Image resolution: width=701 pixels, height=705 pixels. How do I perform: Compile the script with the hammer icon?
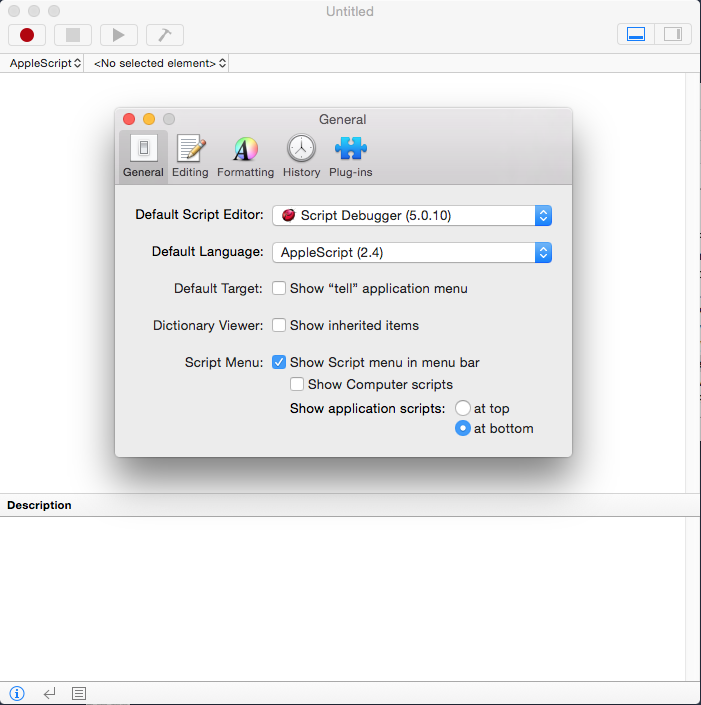(x=165, y=35)
